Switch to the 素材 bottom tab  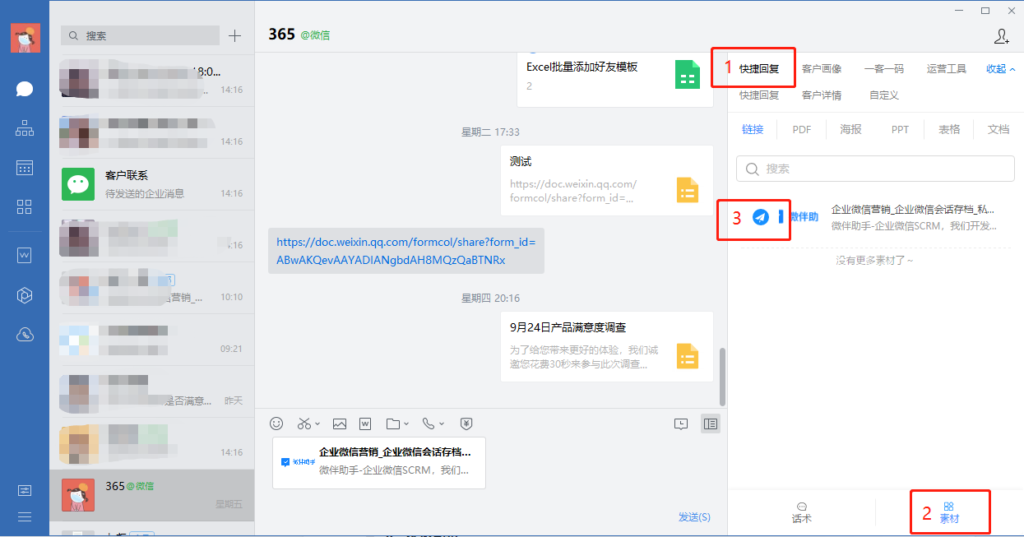[949, 513]
